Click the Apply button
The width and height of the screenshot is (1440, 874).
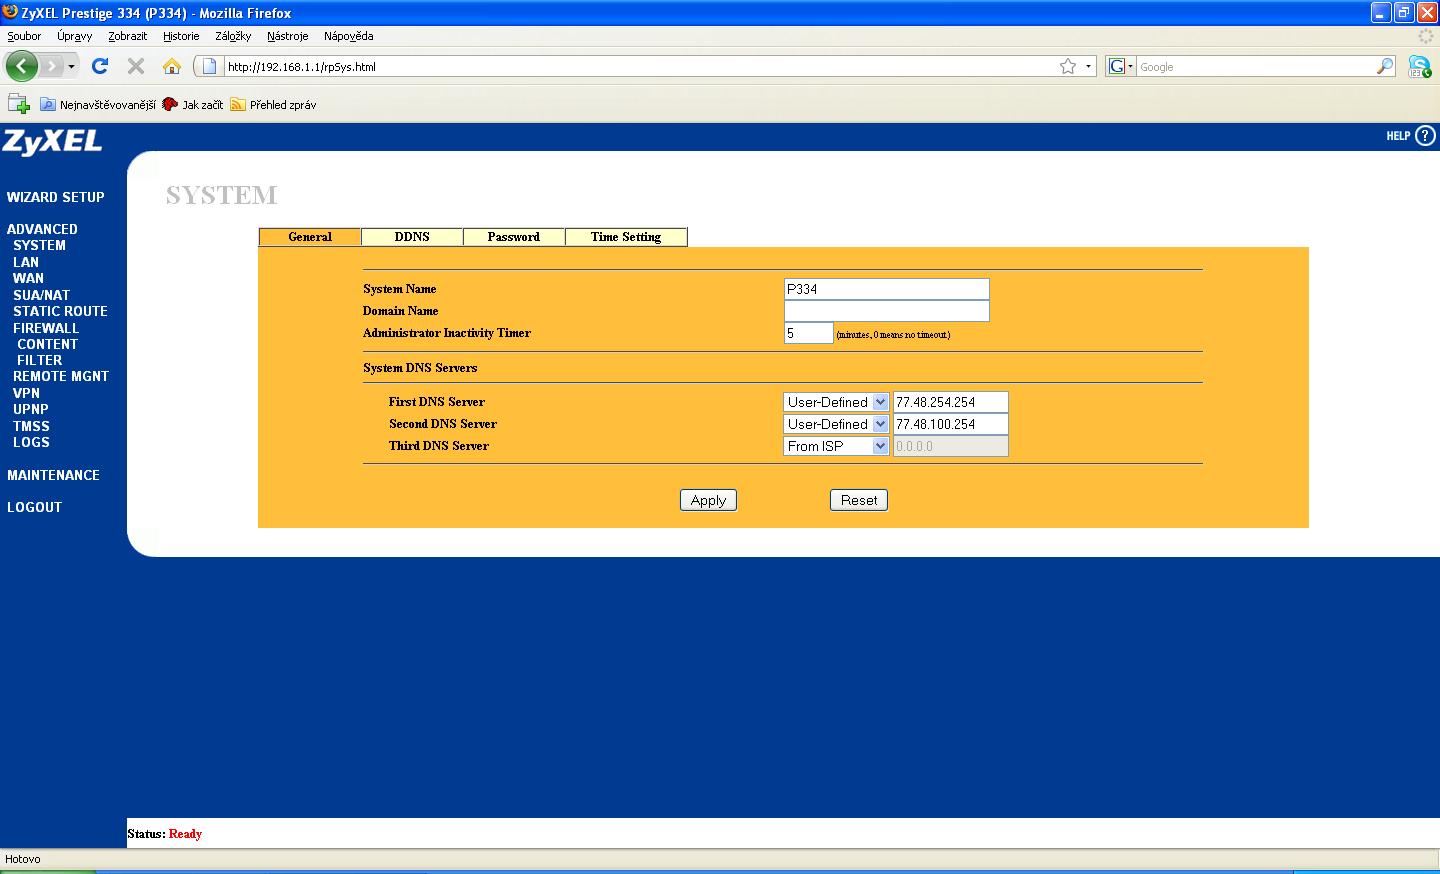[708, 500]
